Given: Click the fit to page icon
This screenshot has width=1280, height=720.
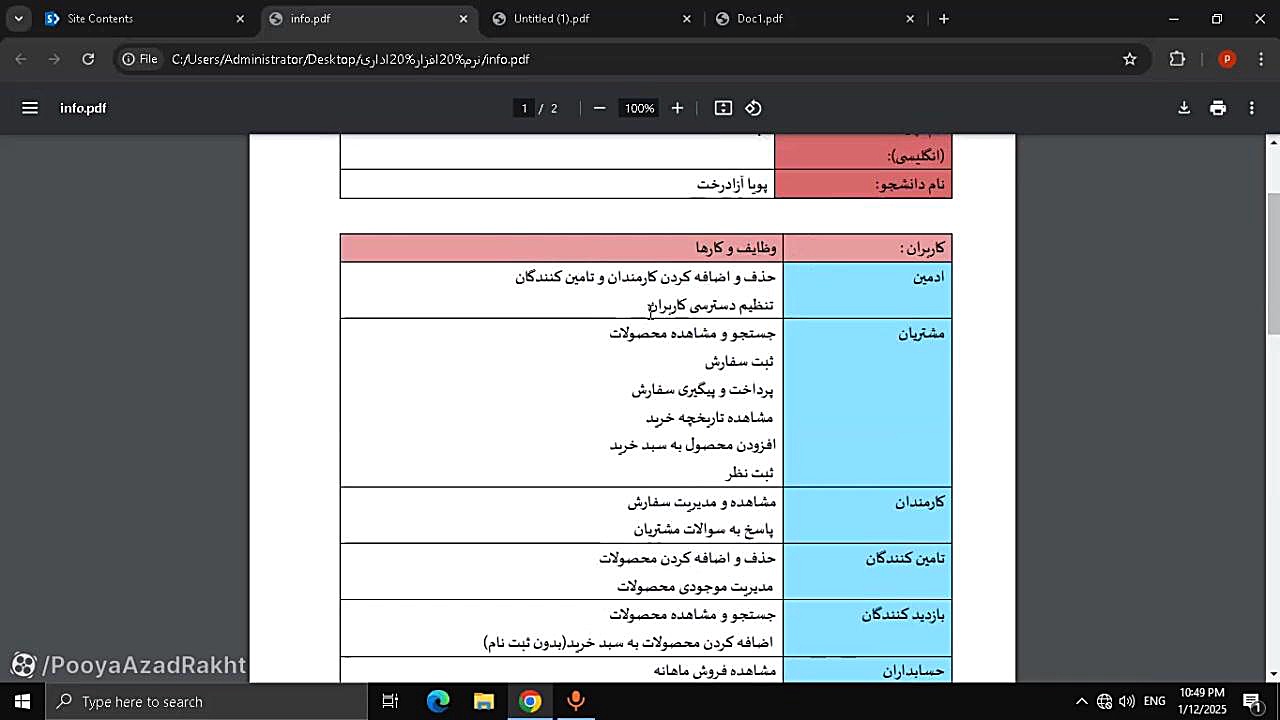Looking at the screenshot, I should 723,108.
